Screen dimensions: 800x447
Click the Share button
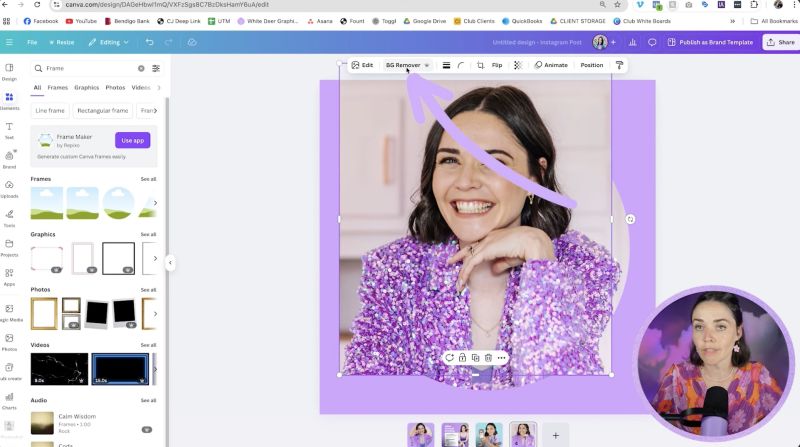click(781, 42)
